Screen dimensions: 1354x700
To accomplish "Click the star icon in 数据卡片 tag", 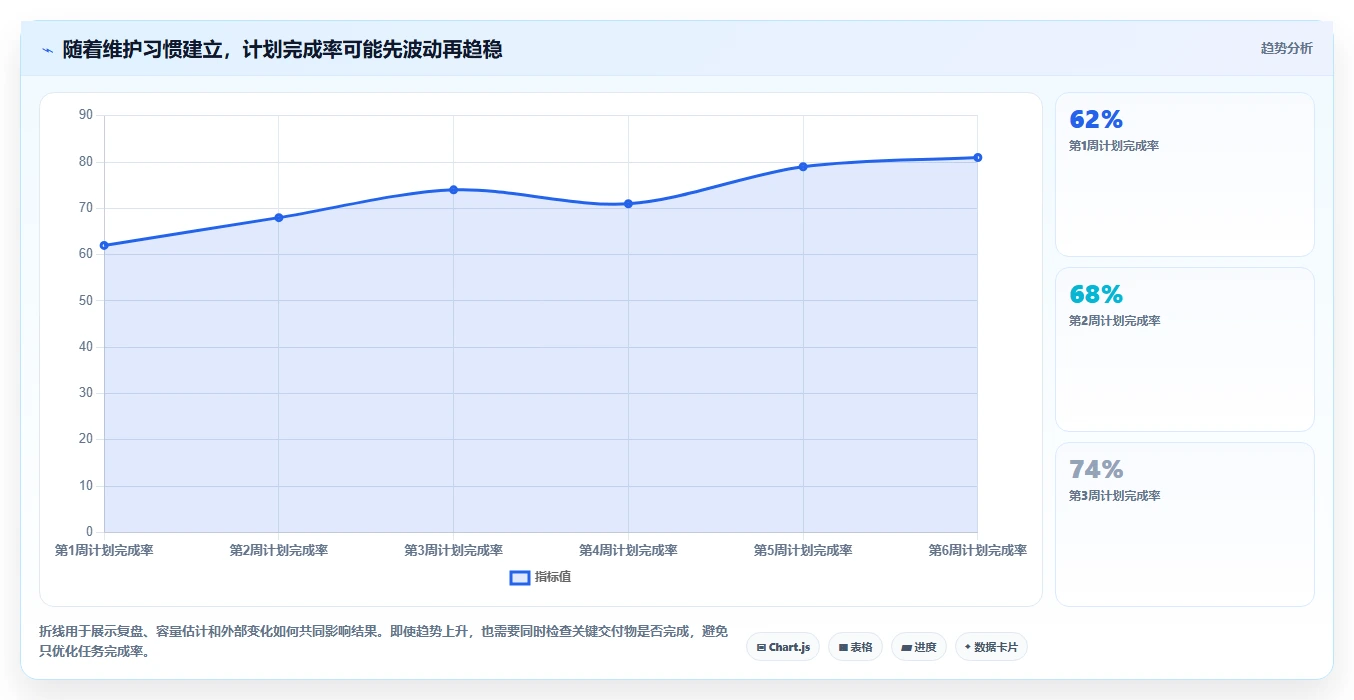I will pyautogui.click(x=968, y=647).
